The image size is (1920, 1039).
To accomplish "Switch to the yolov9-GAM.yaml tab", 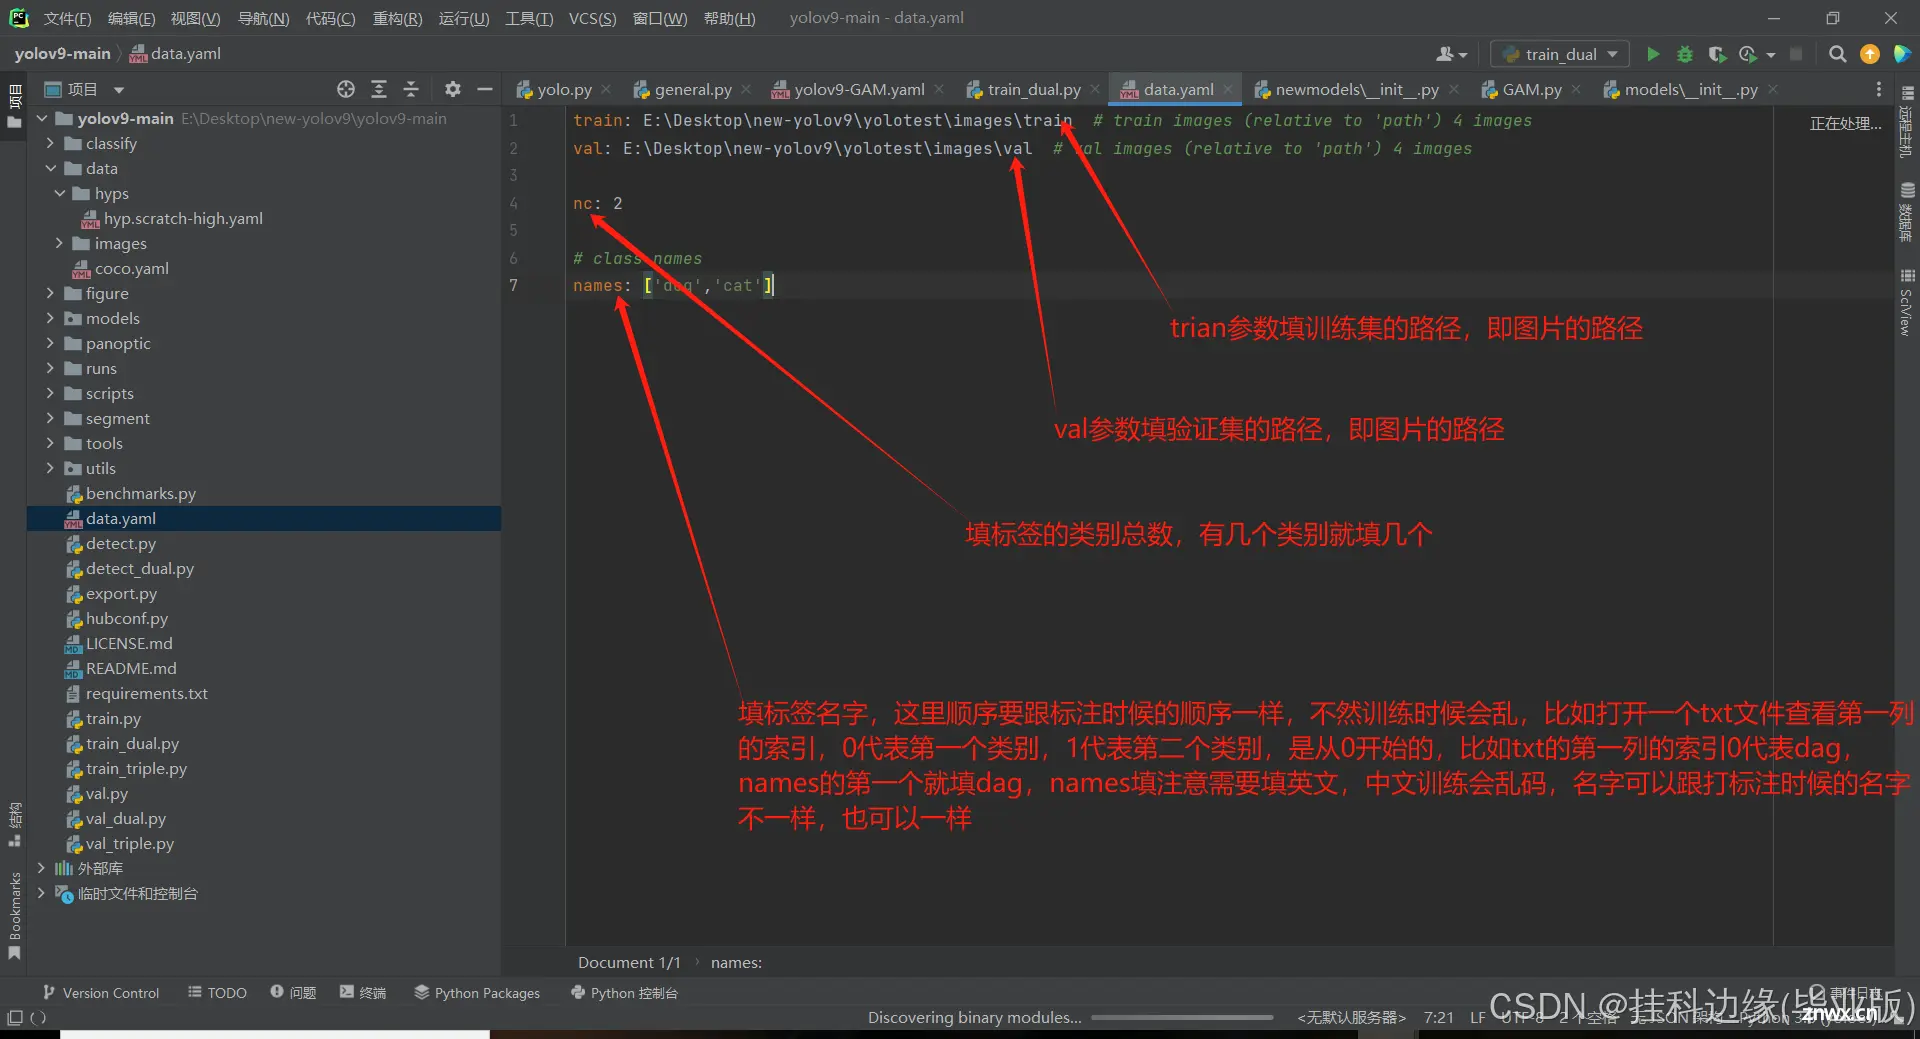I will tap(858, 89).
